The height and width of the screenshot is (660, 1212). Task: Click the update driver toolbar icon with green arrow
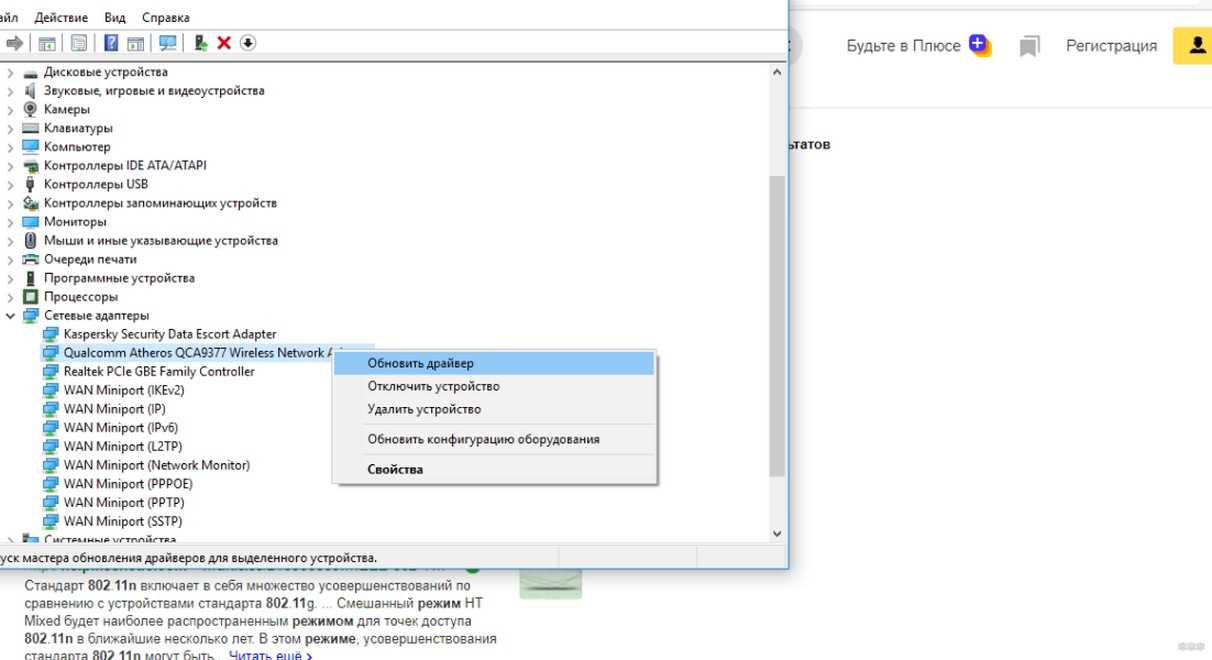point(200,42)
